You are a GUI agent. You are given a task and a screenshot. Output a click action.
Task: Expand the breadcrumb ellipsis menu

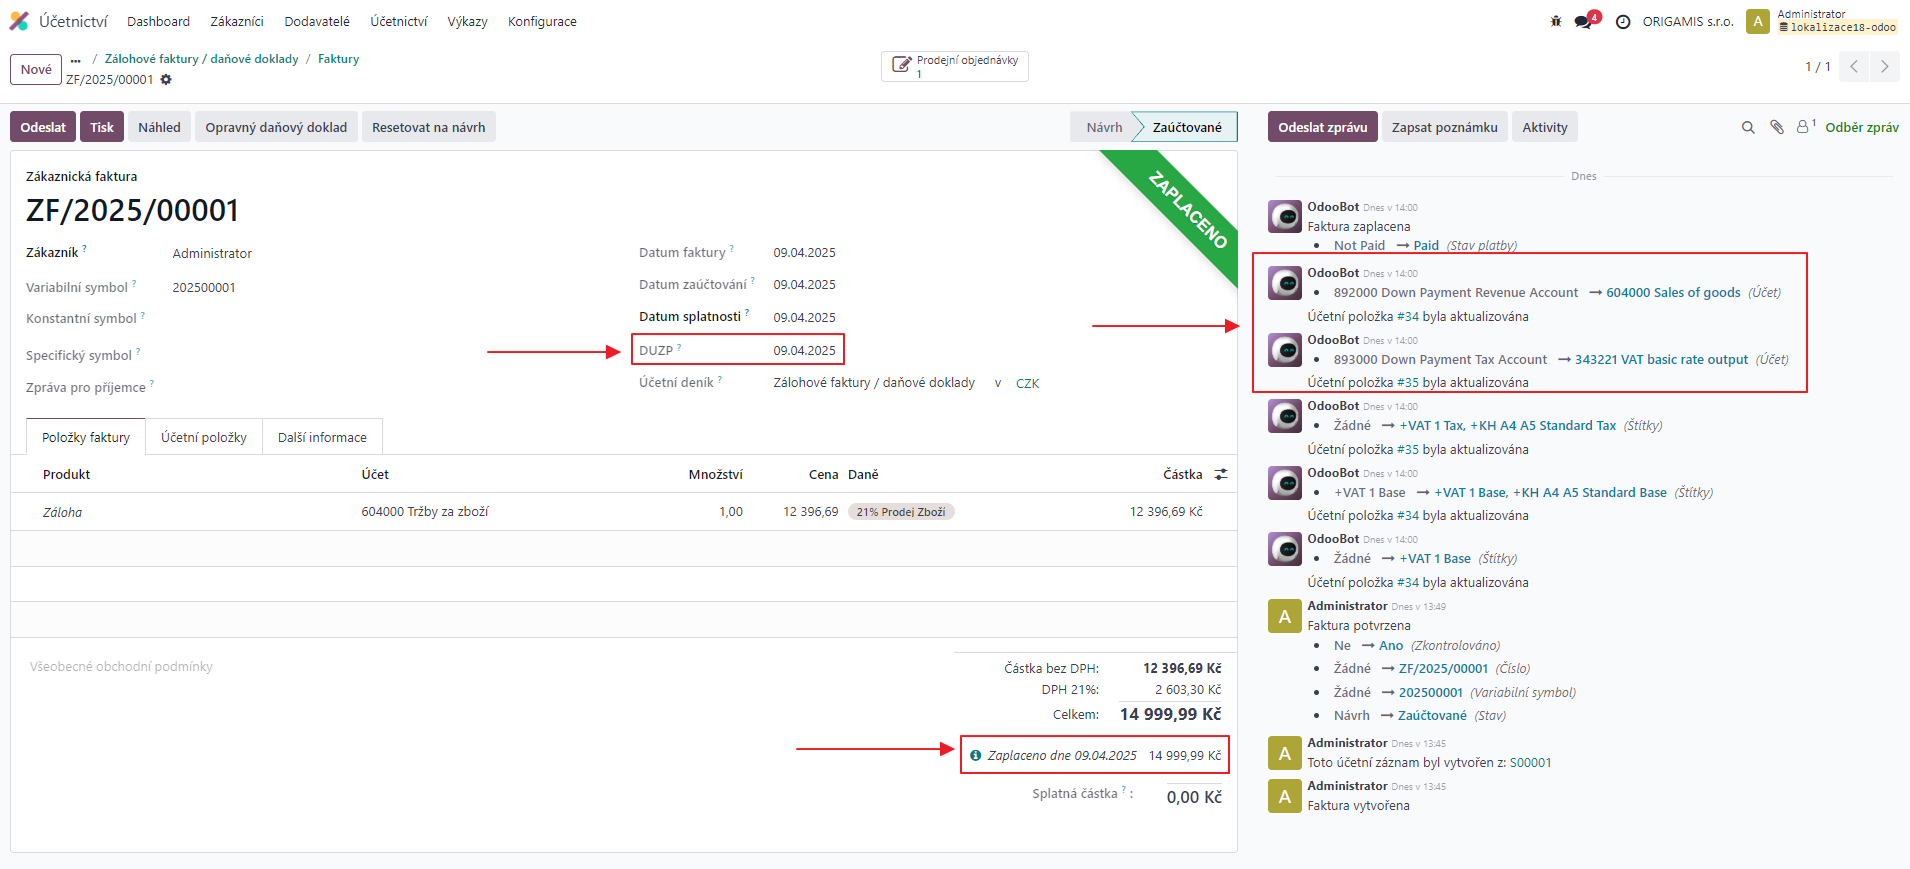75,59
